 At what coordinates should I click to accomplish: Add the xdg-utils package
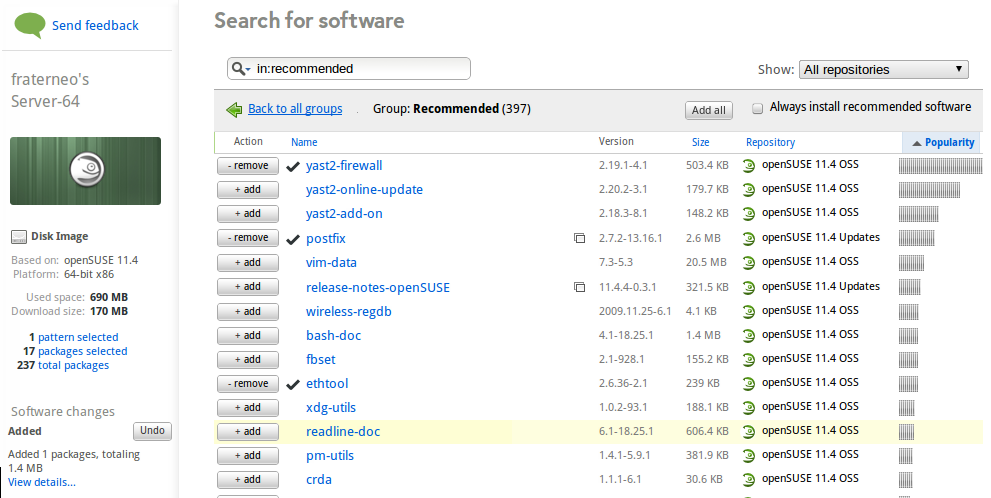click(x=248, y=408)
